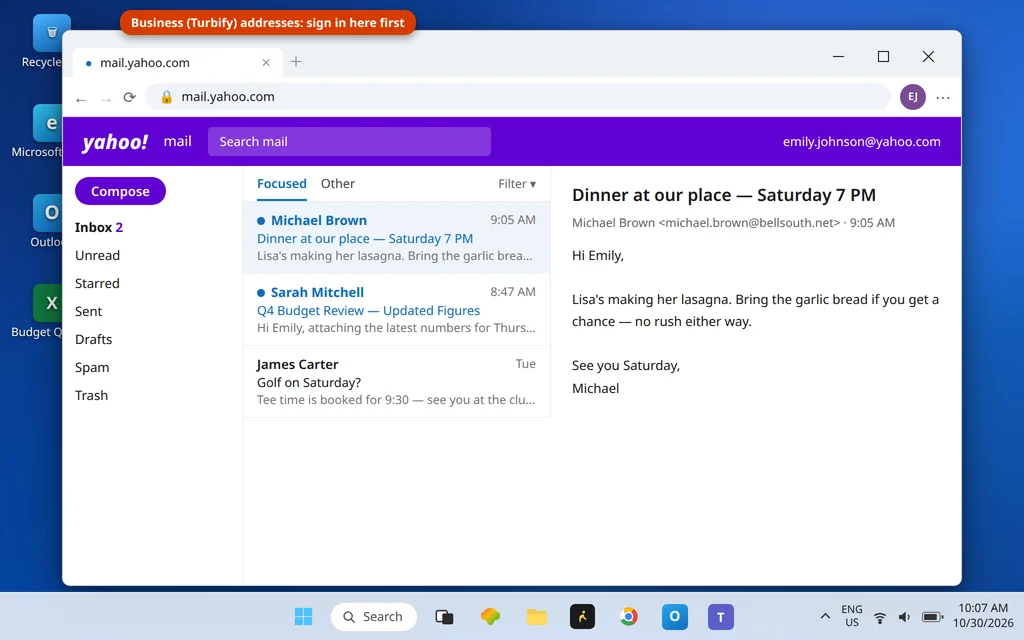Open the Trash folder
1024x640 pixels.
pos(91,396)
